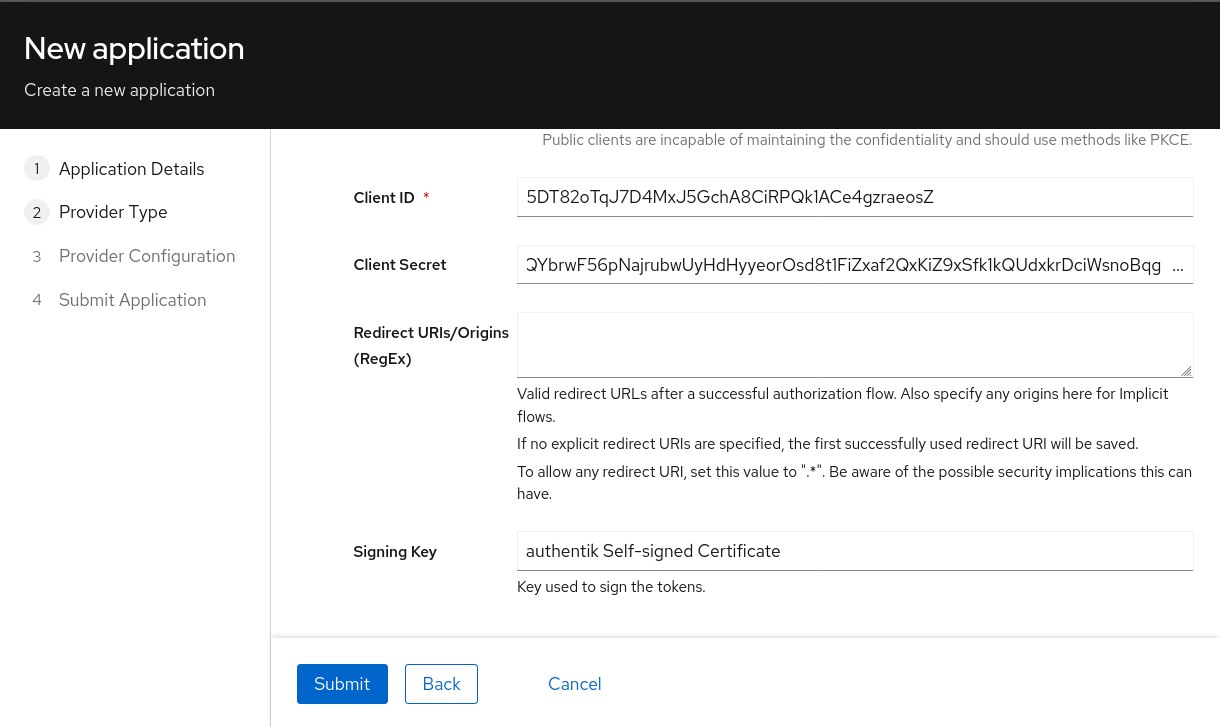This screenshot has height=727, width=1220.
Task: Select authentik Self-signed Certificate option
Action: click(653, 550)
